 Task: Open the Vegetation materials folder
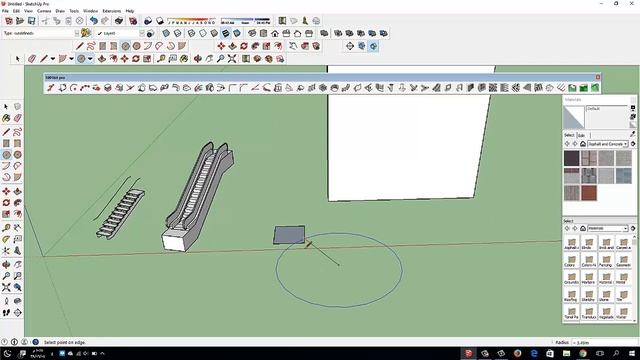coord(606,313)
